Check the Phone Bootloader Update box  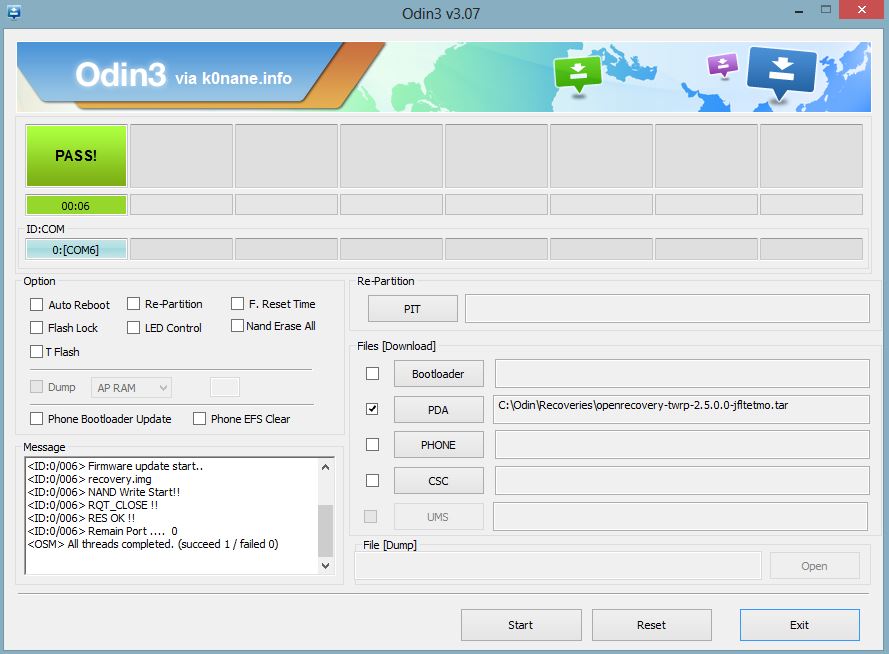point(36,419)
